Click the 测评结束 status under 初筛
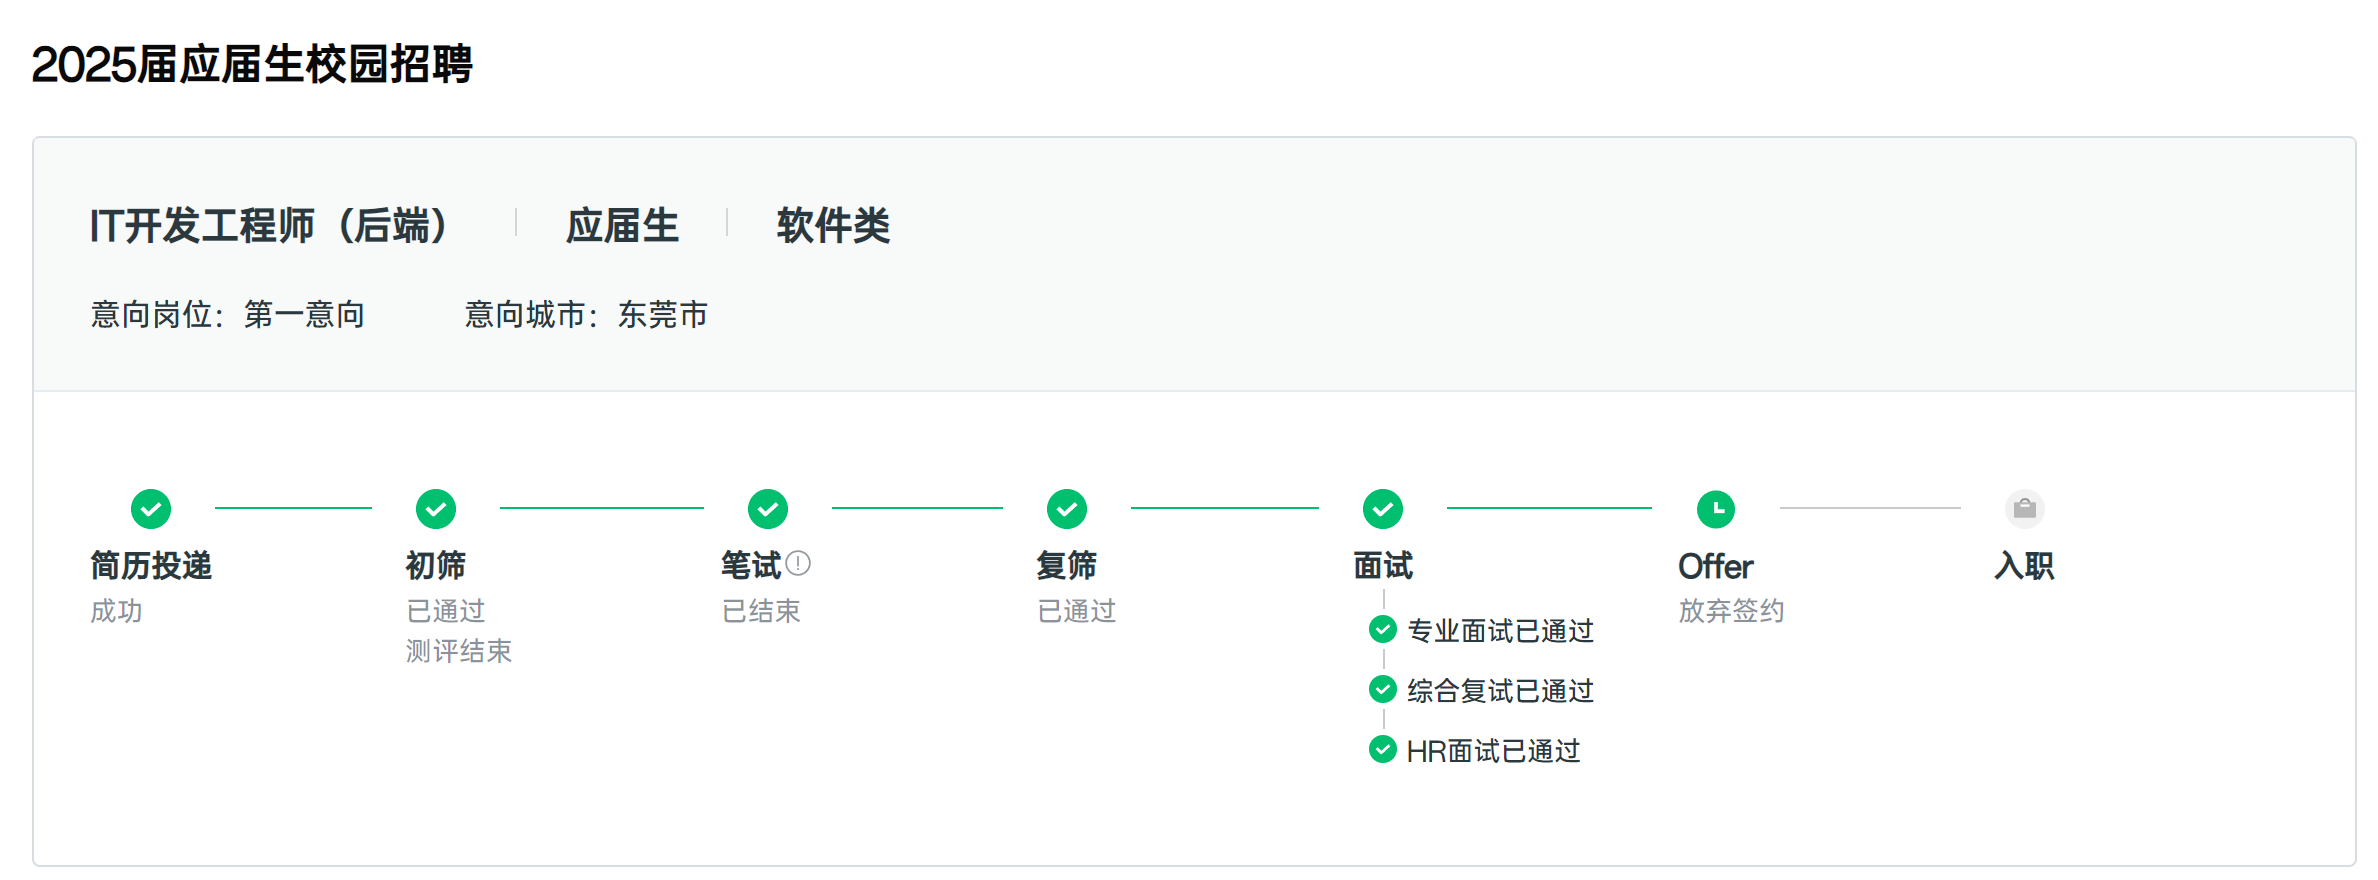2378x880 pixels. point(459,651)
